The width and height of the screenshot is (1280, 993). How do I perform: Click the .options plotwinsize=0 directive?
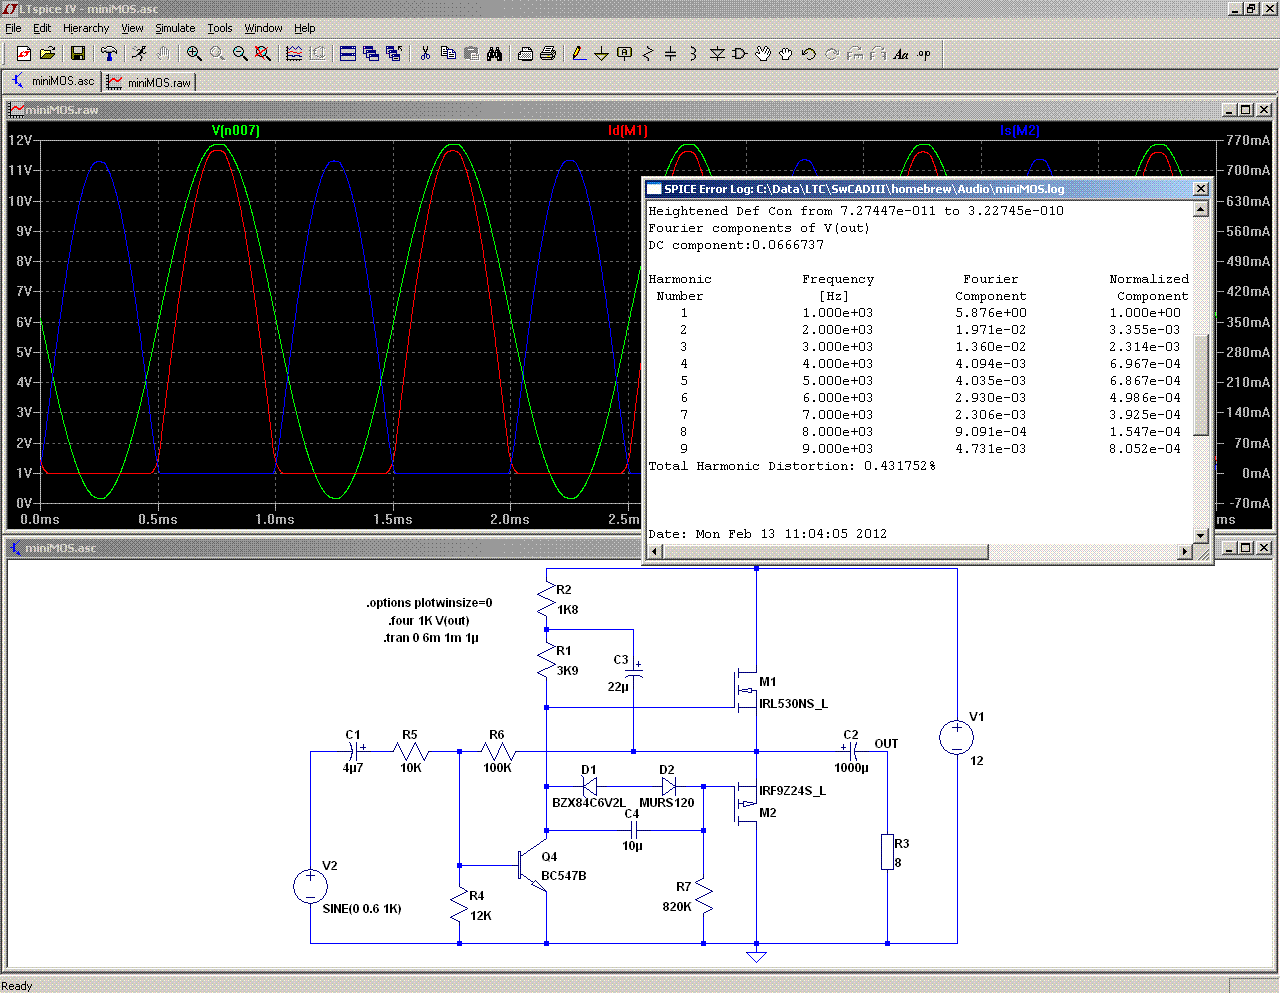429,603
